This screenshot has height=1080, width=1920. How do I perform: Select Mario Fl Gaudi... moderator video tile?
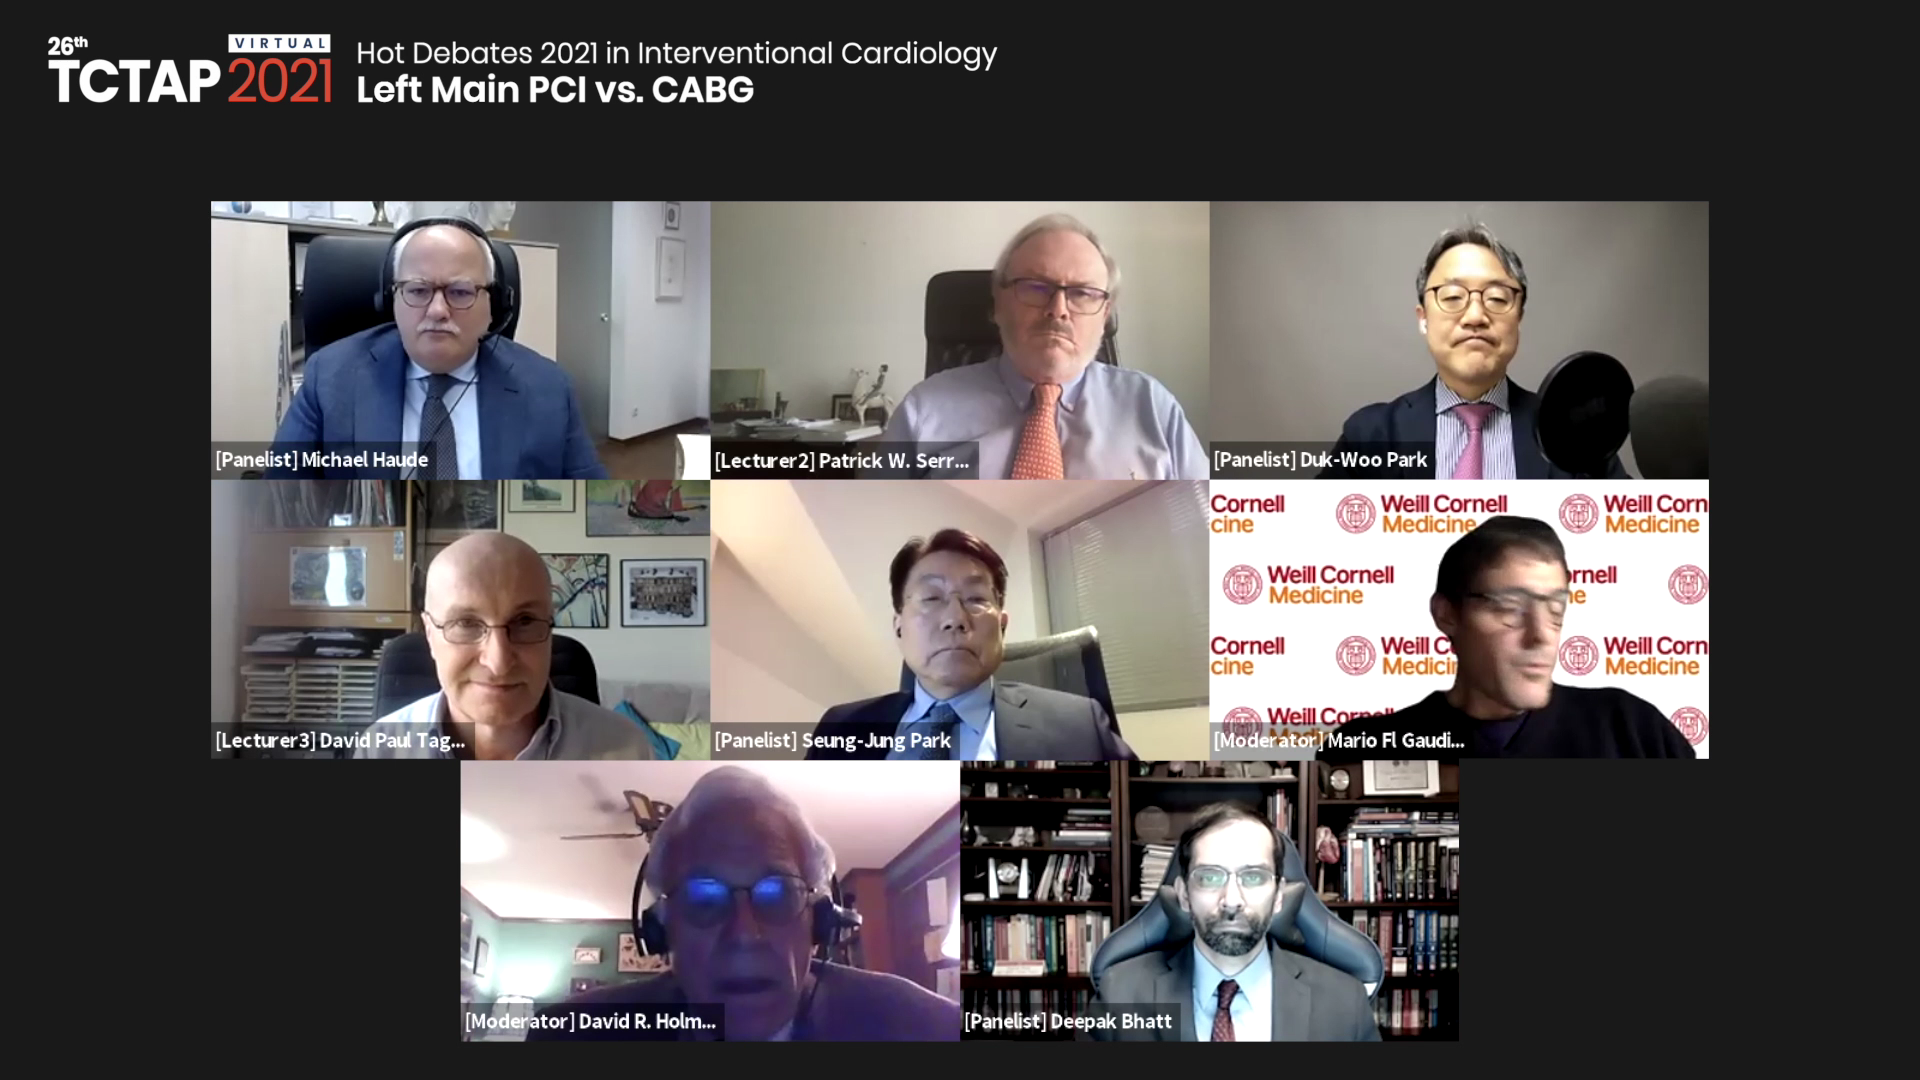(1459, 620)
